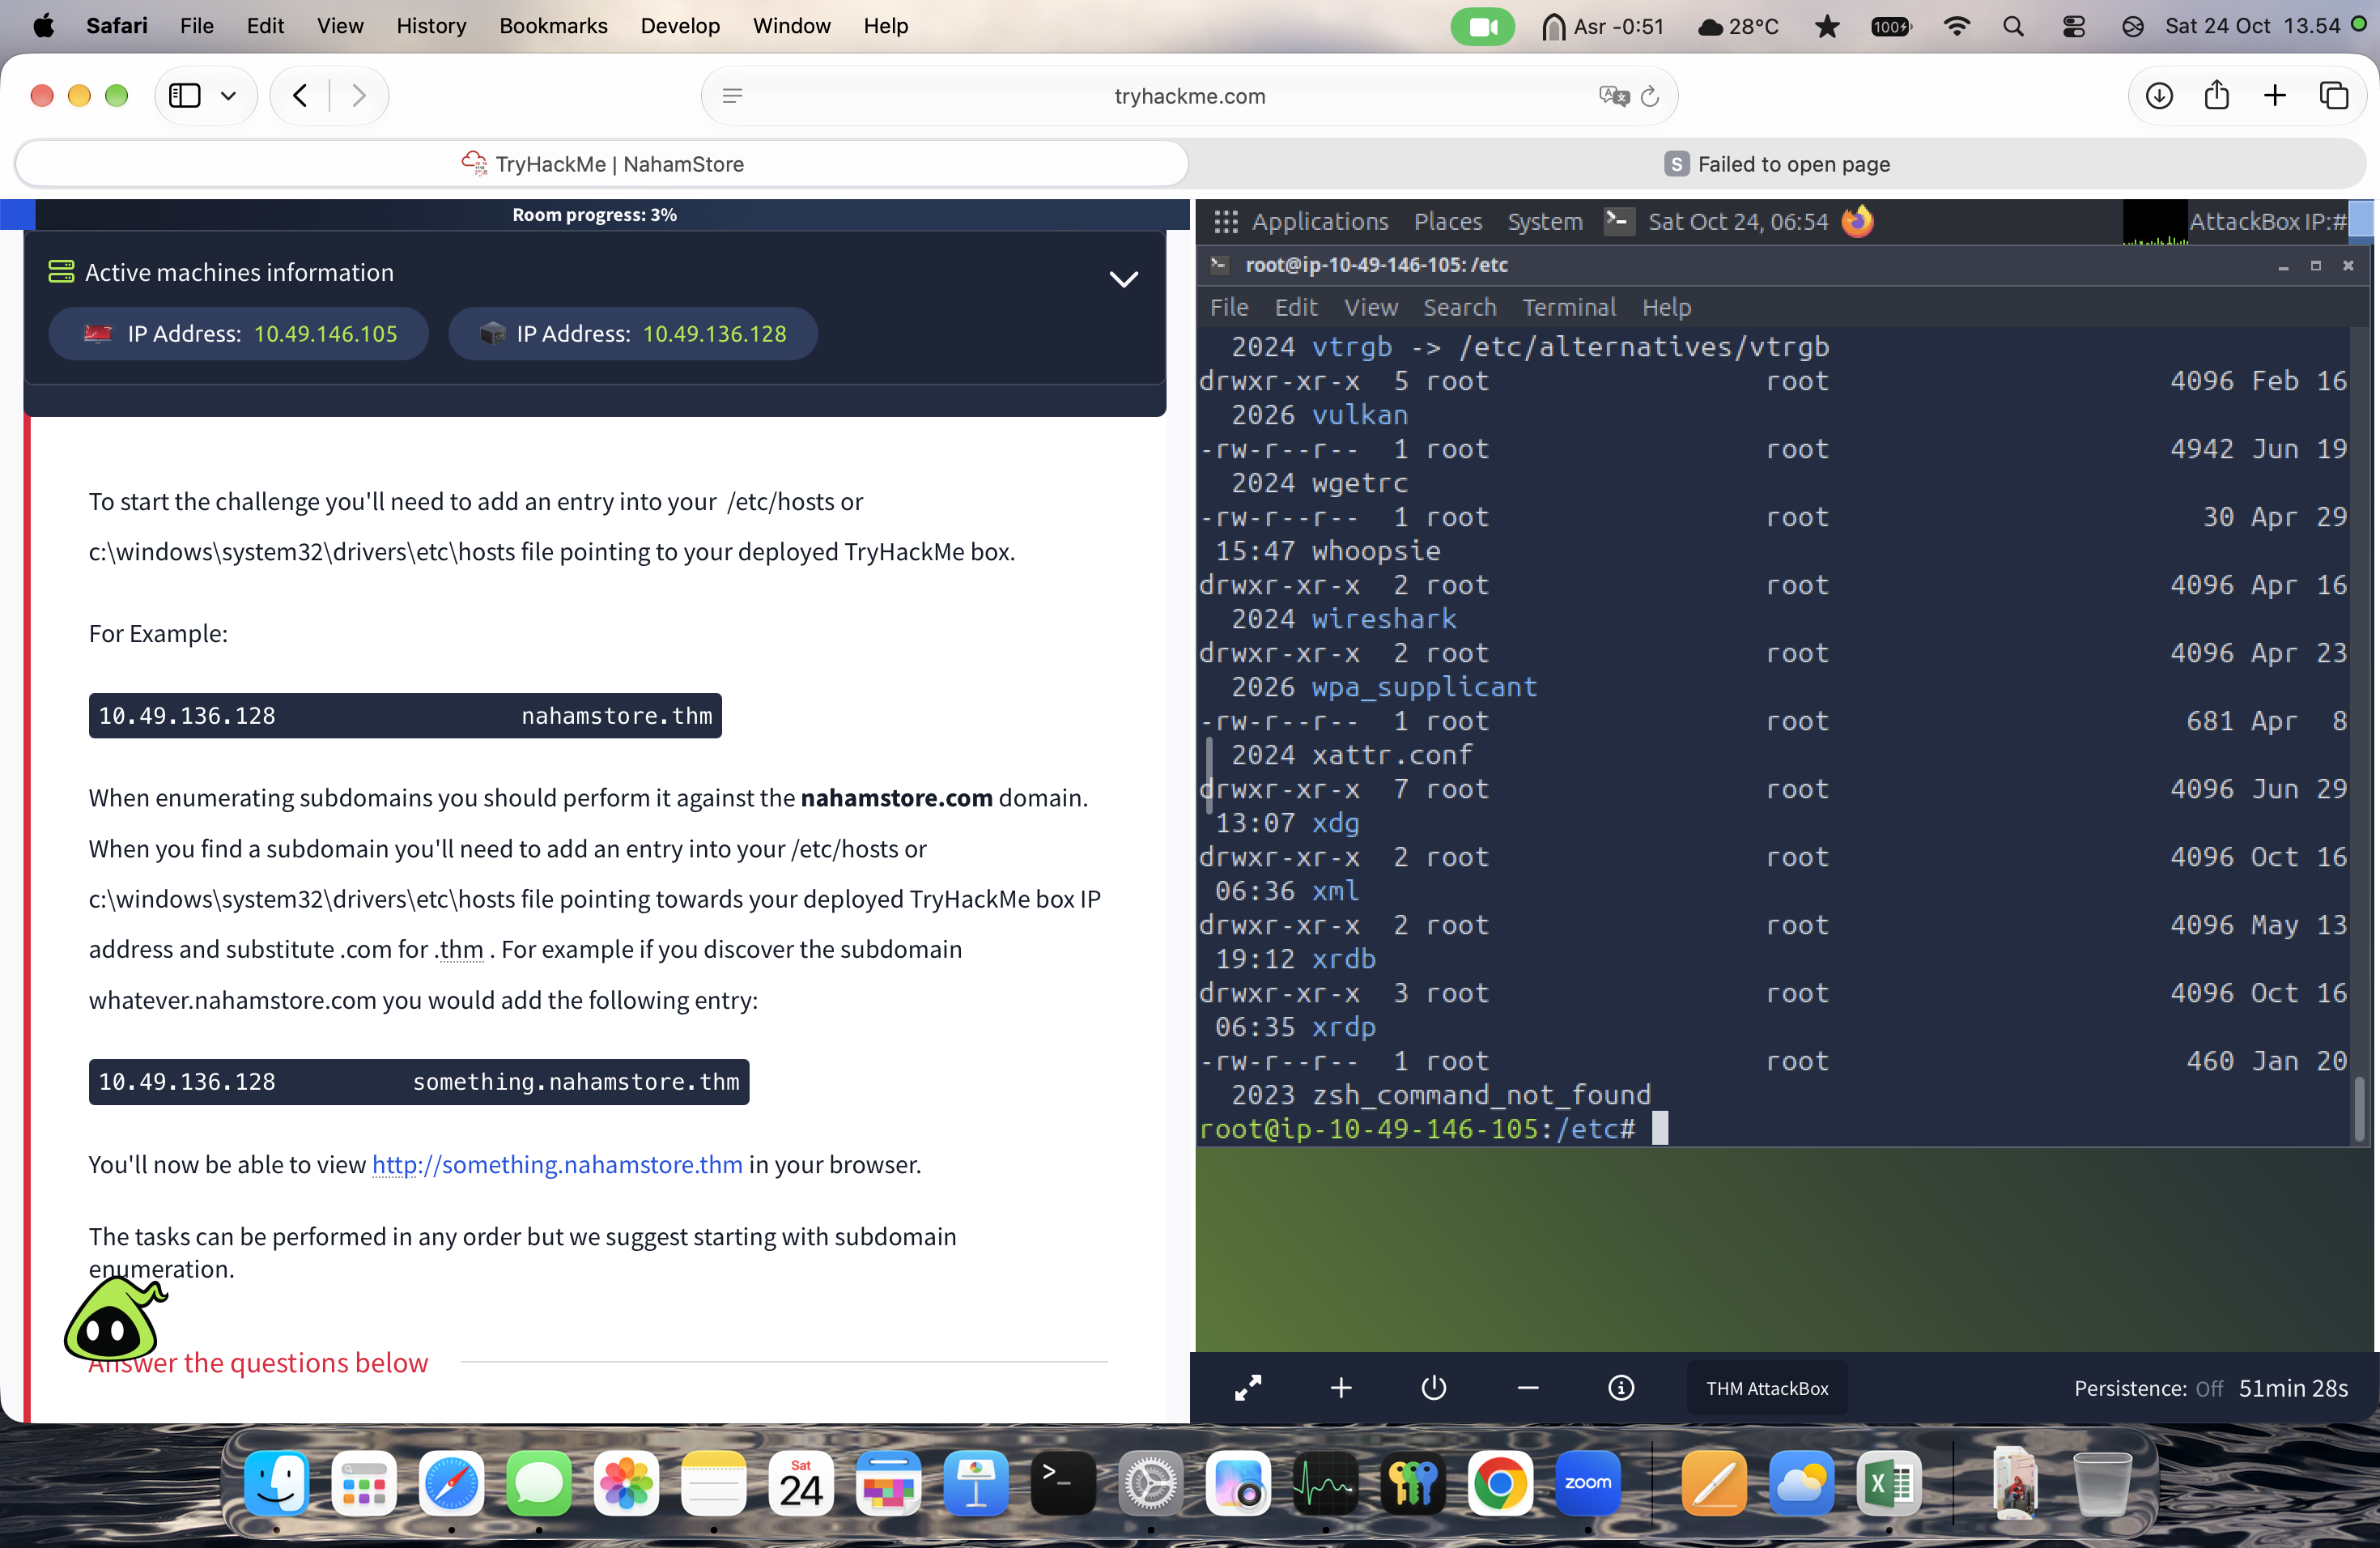Click terminal vertical scrollbar thumb
Viewport: 2380px width, 1548px height.
2360,1108
